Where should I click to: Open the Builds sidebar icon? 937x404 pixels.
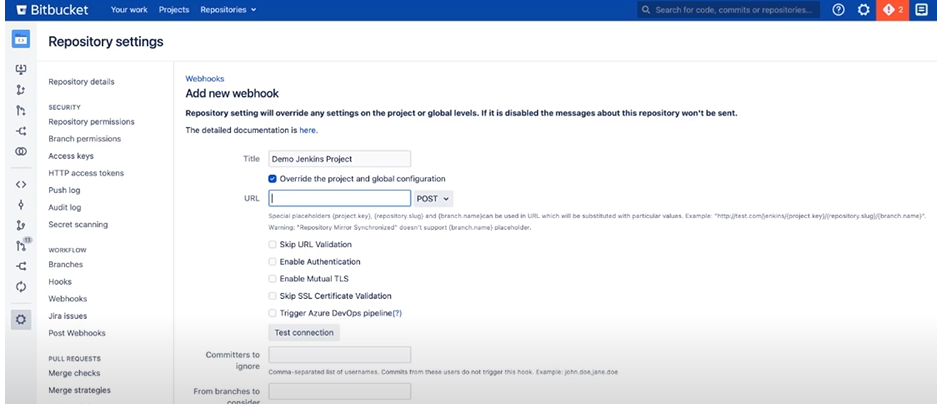pos(21,287)
